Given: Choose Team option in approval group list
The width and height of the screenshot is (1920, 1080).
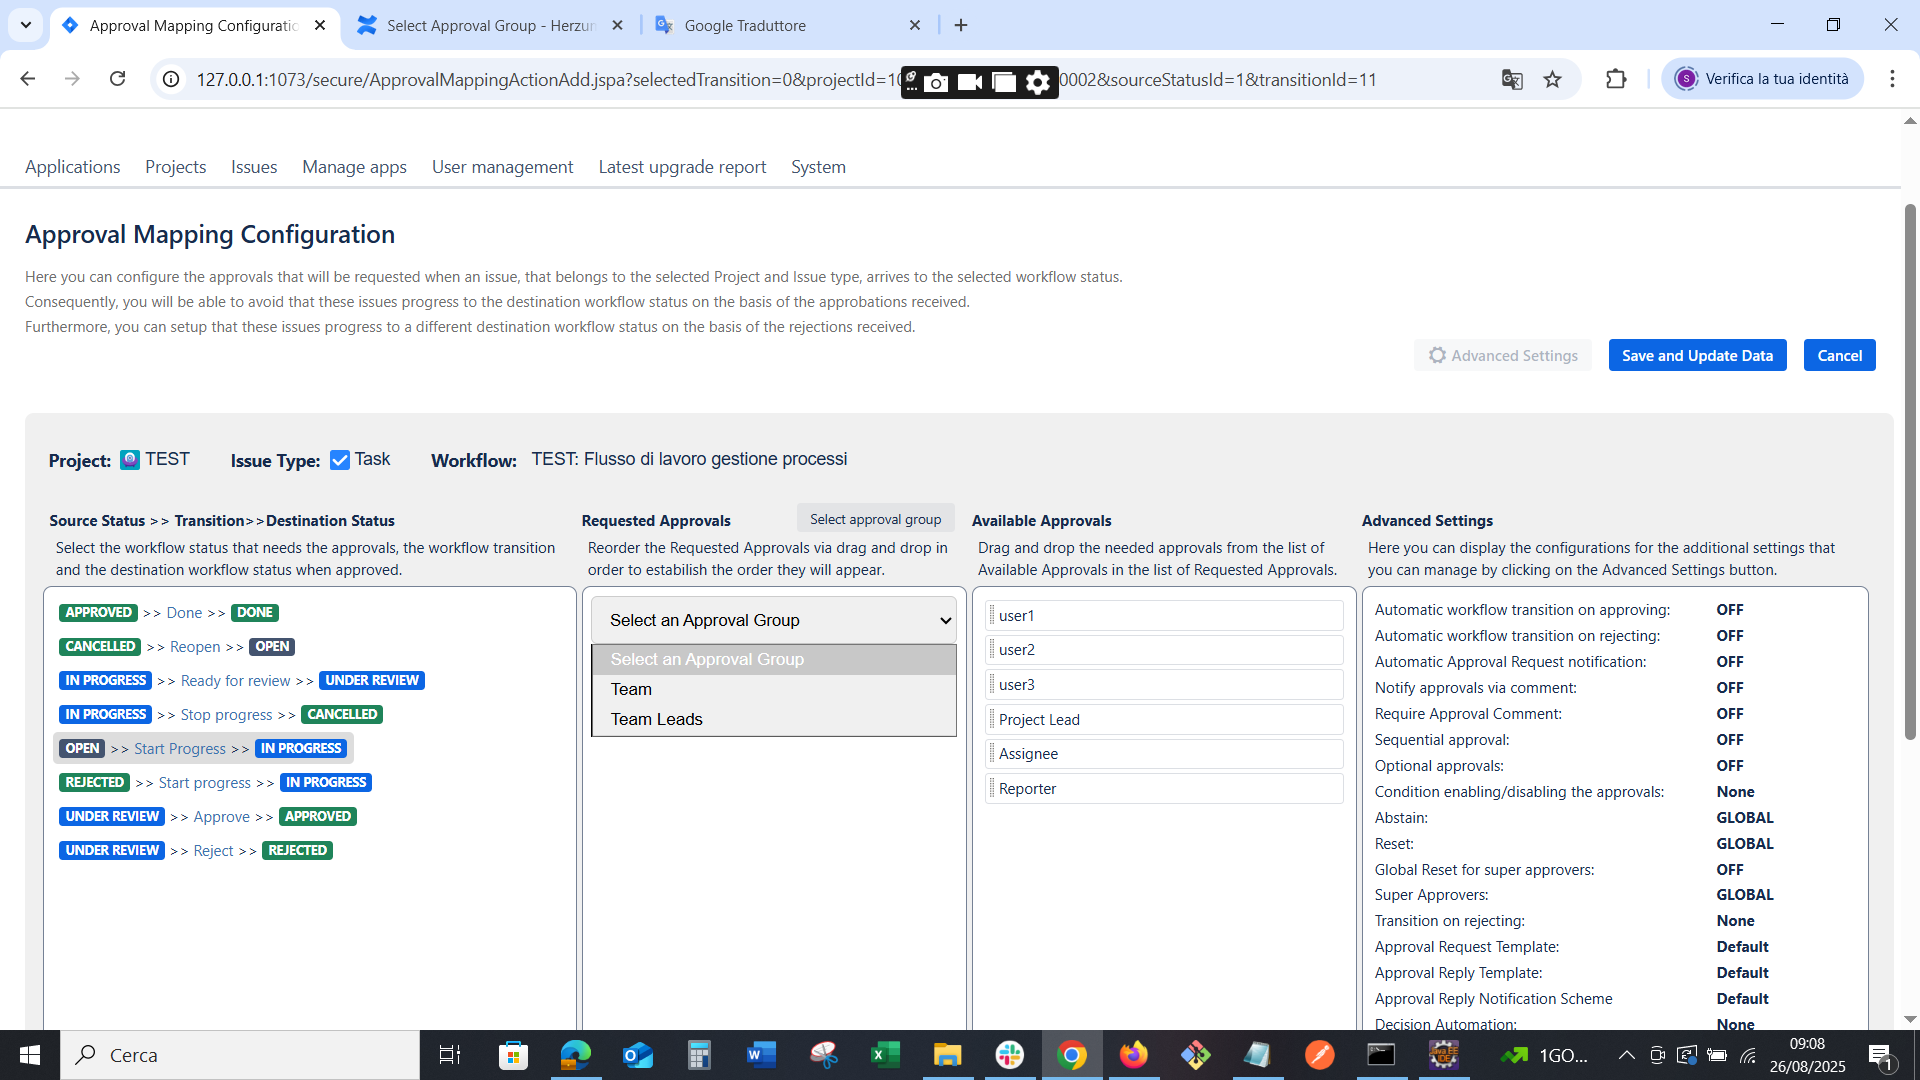Looking at the screenshot, I should (x=631, y=689).
